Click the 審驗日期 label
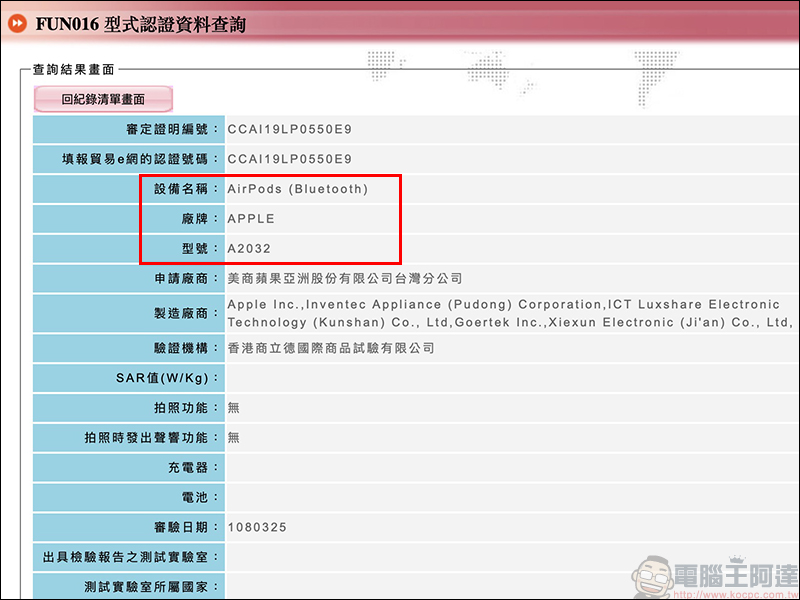 pos(186,527)
